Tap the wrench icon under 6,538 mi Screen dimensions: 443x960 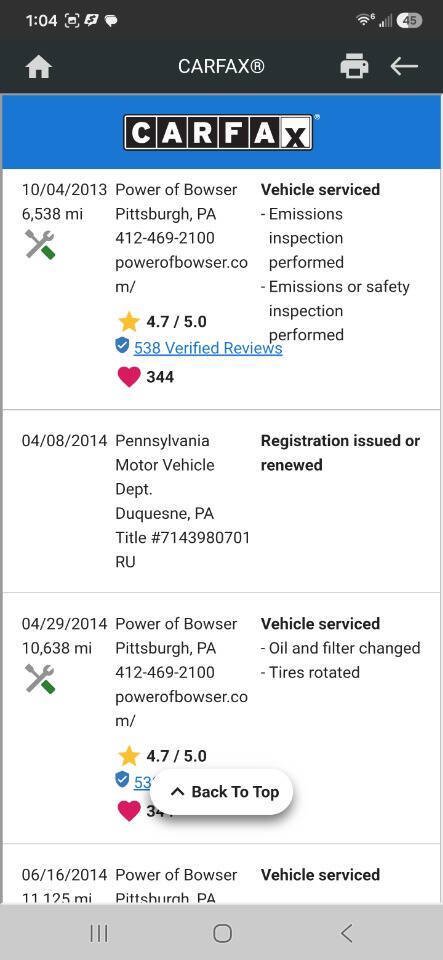click(x=40, y=244)
